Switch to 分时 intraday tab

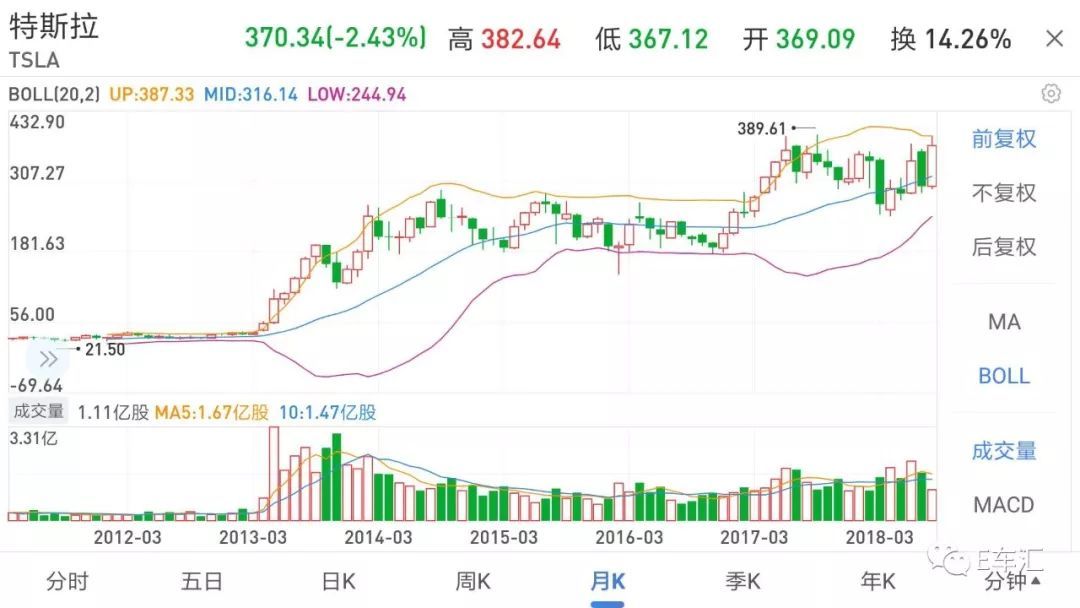click(67, 581)
